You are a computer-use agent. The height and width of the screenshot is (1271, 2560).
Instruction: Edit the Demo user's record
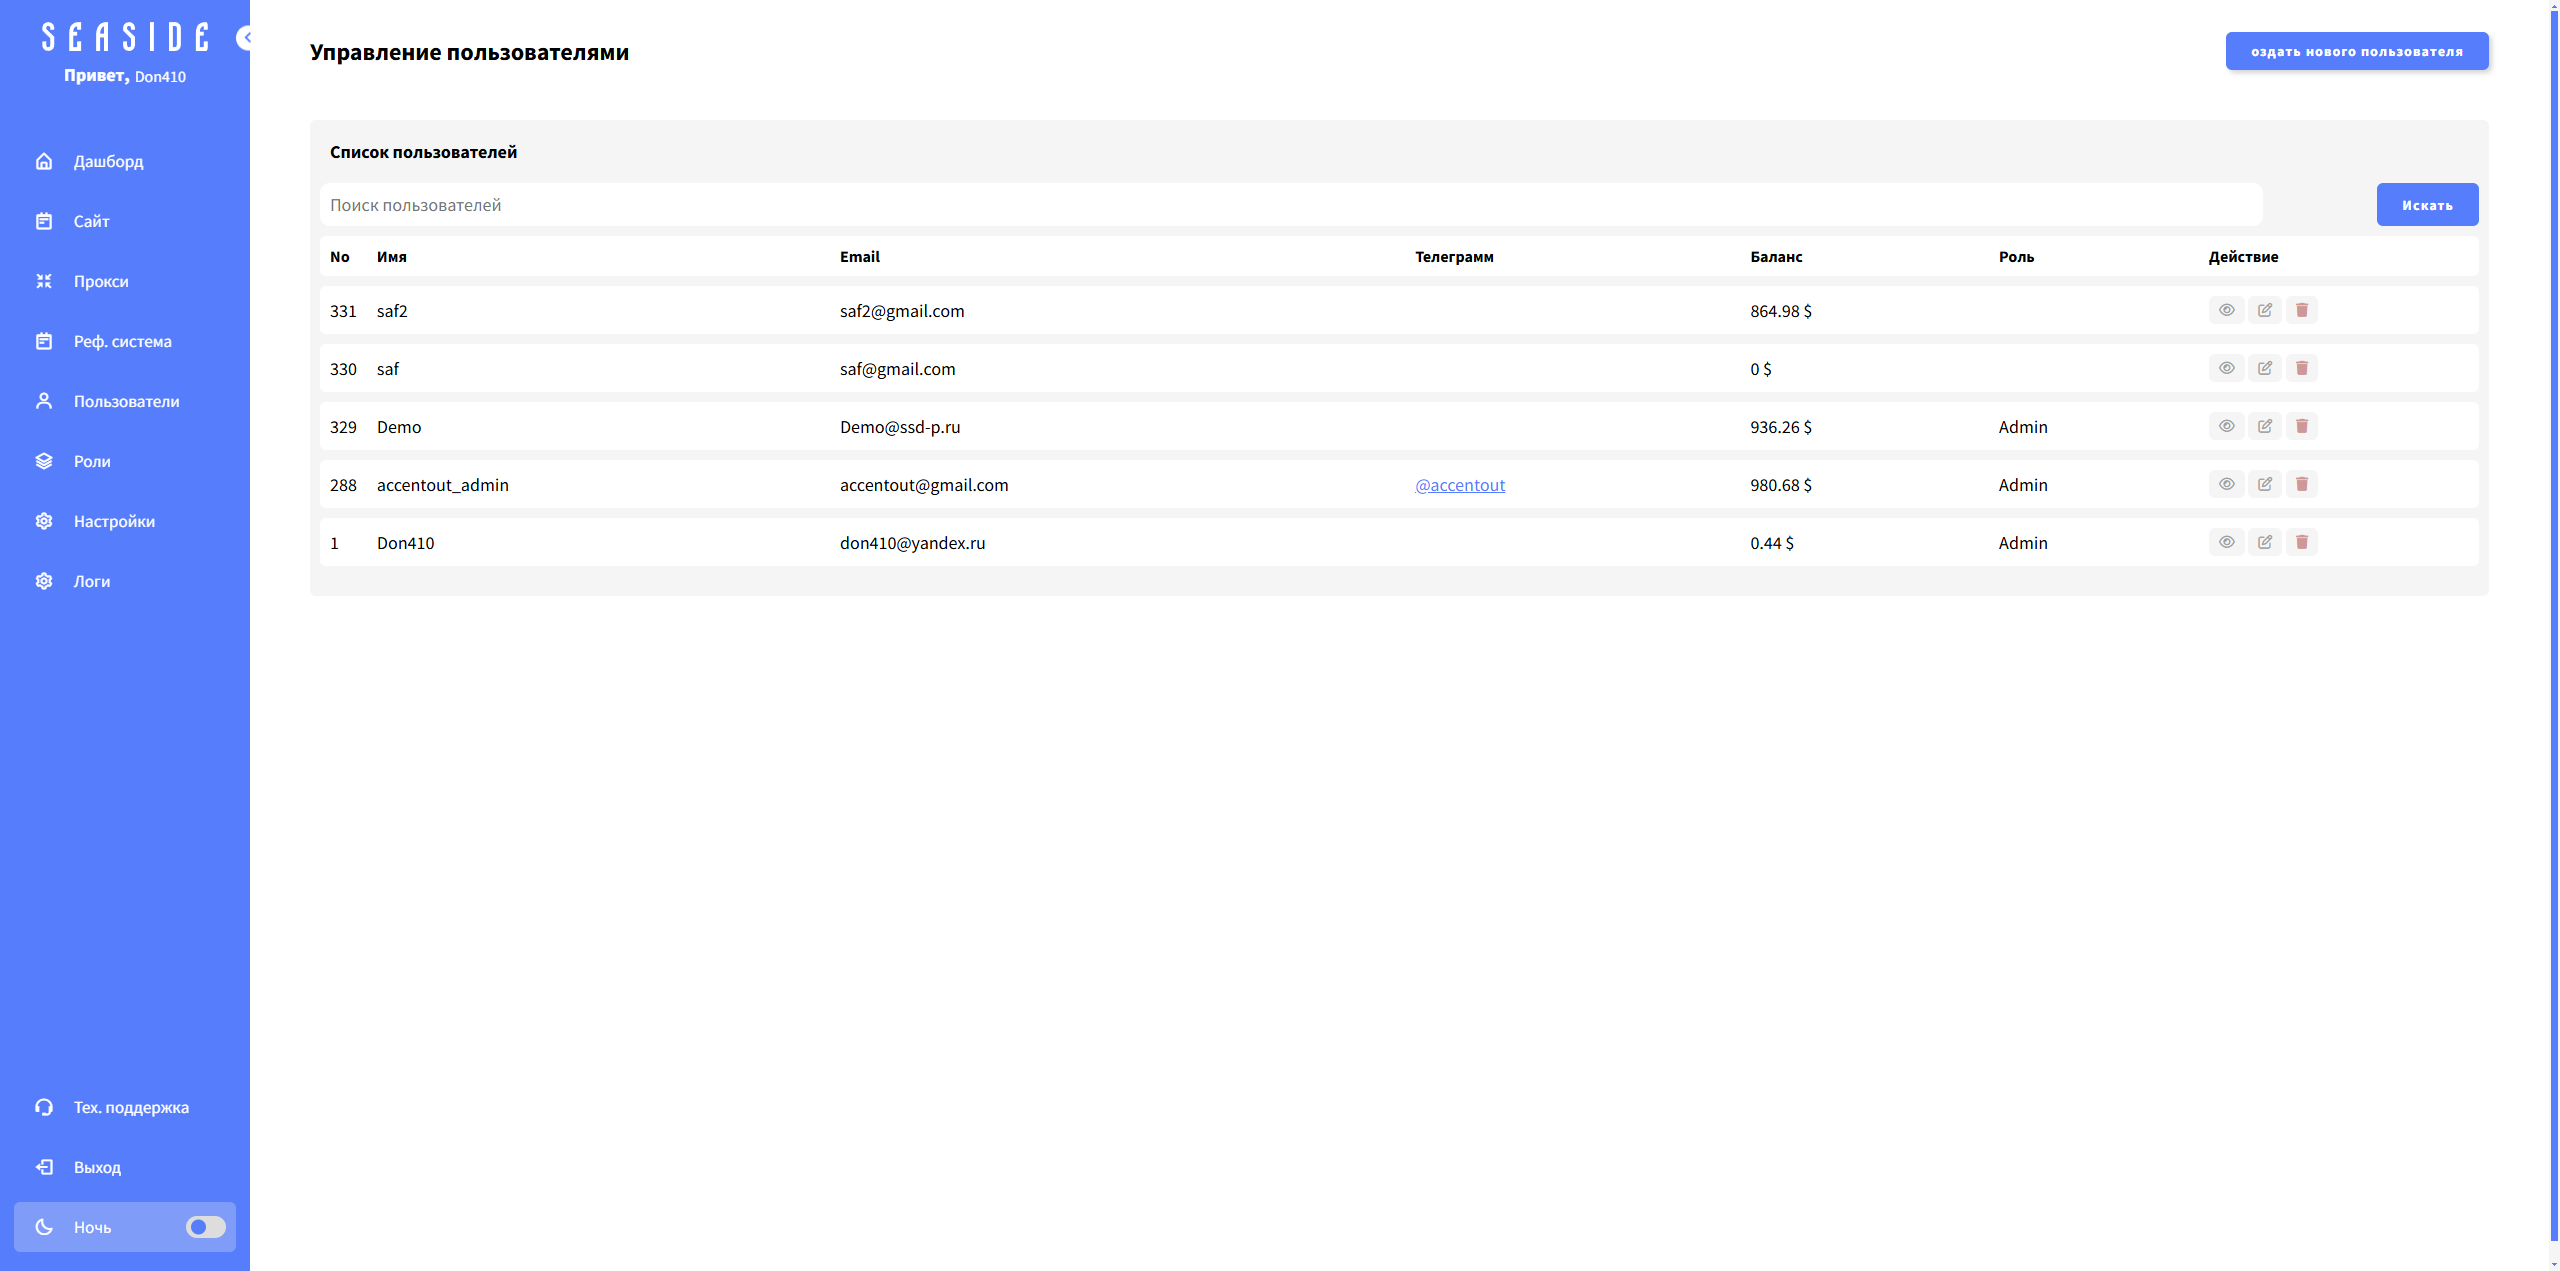tap(2264, 426)
